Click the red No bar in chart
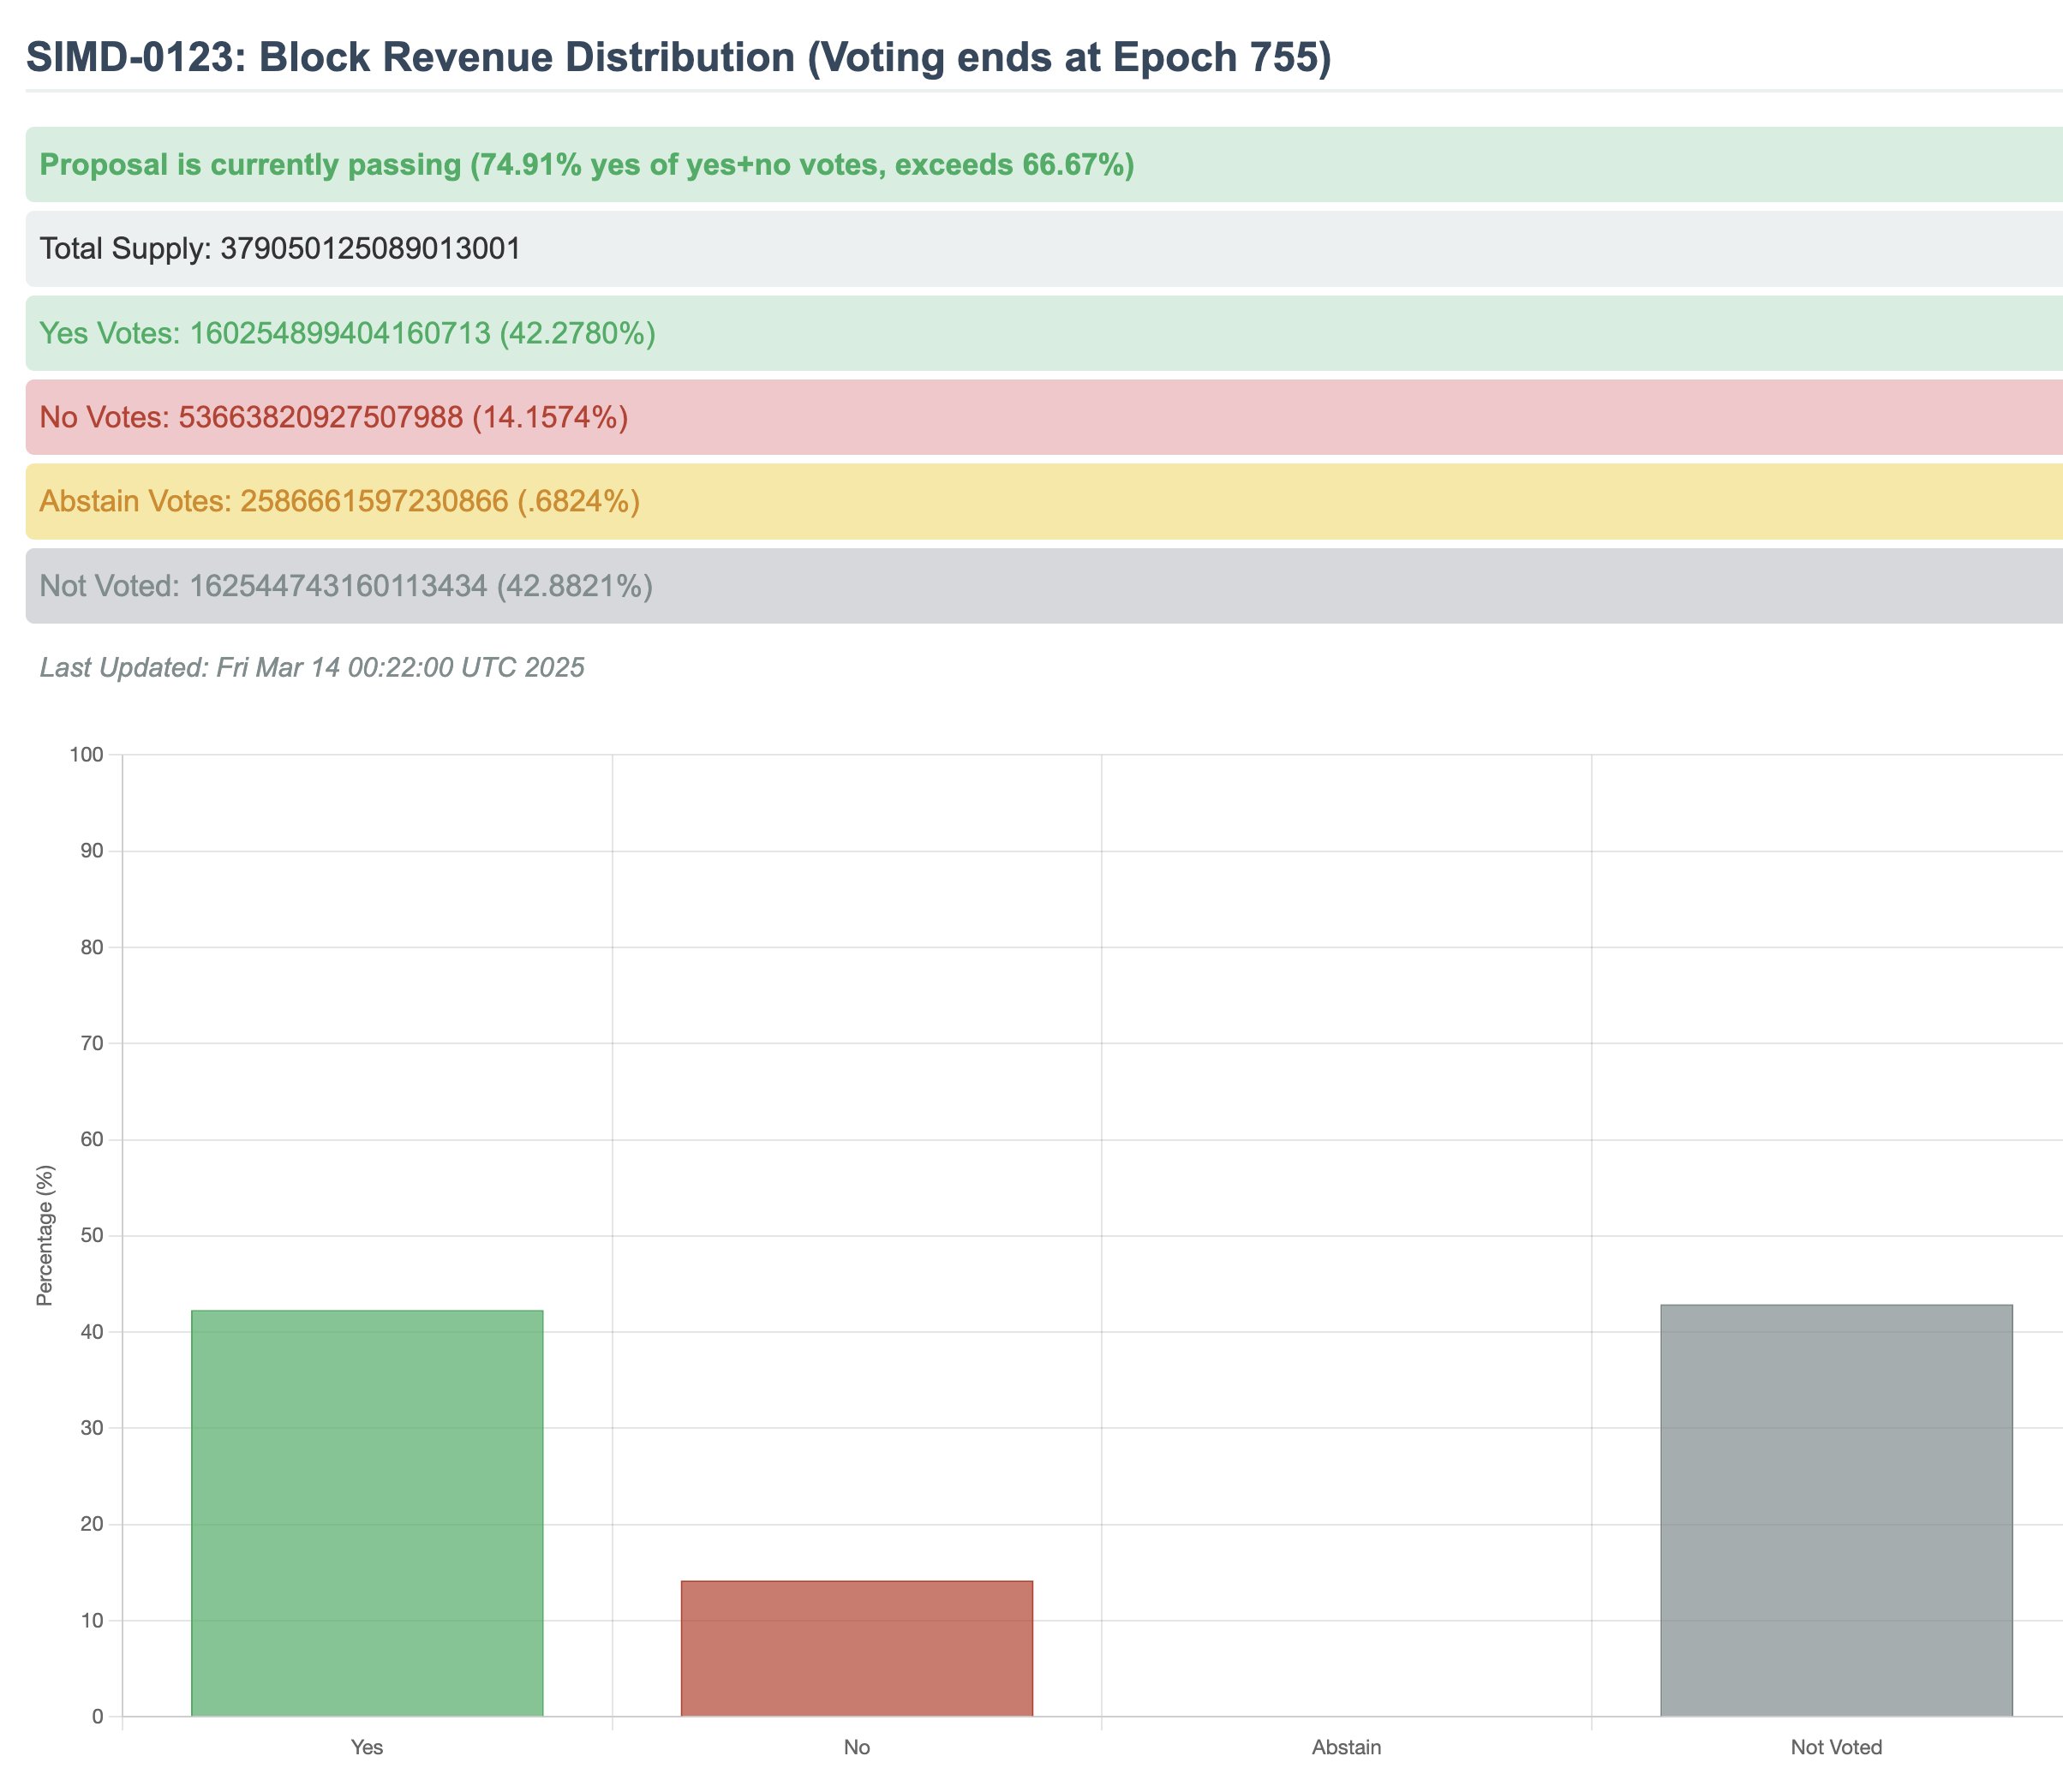The image size is (2063, 1792). 857,1648
